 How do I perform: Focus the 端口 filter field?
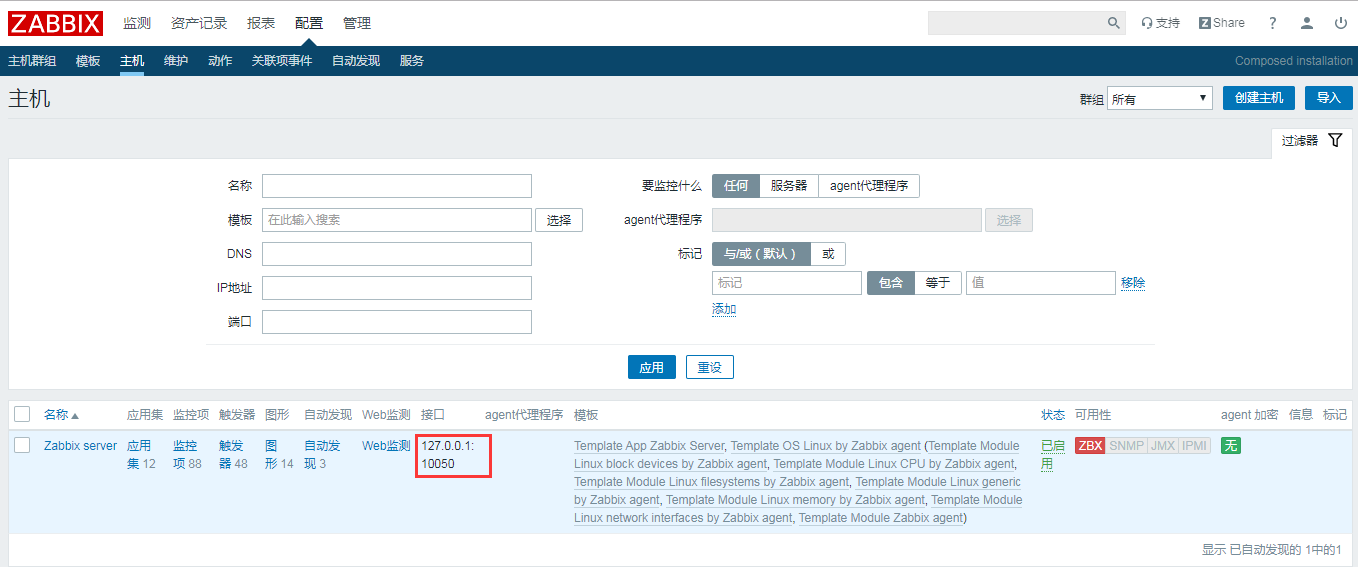click(x=397, y=322)
